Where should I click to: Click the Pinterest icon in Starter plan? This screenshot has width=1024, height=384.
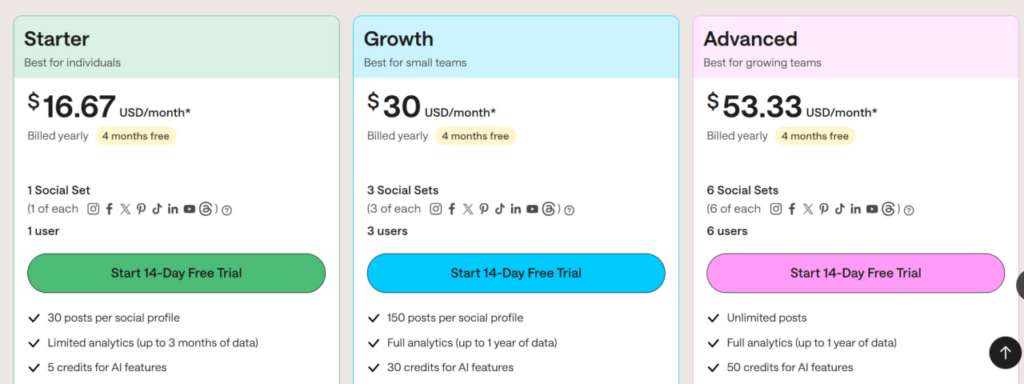141,209
